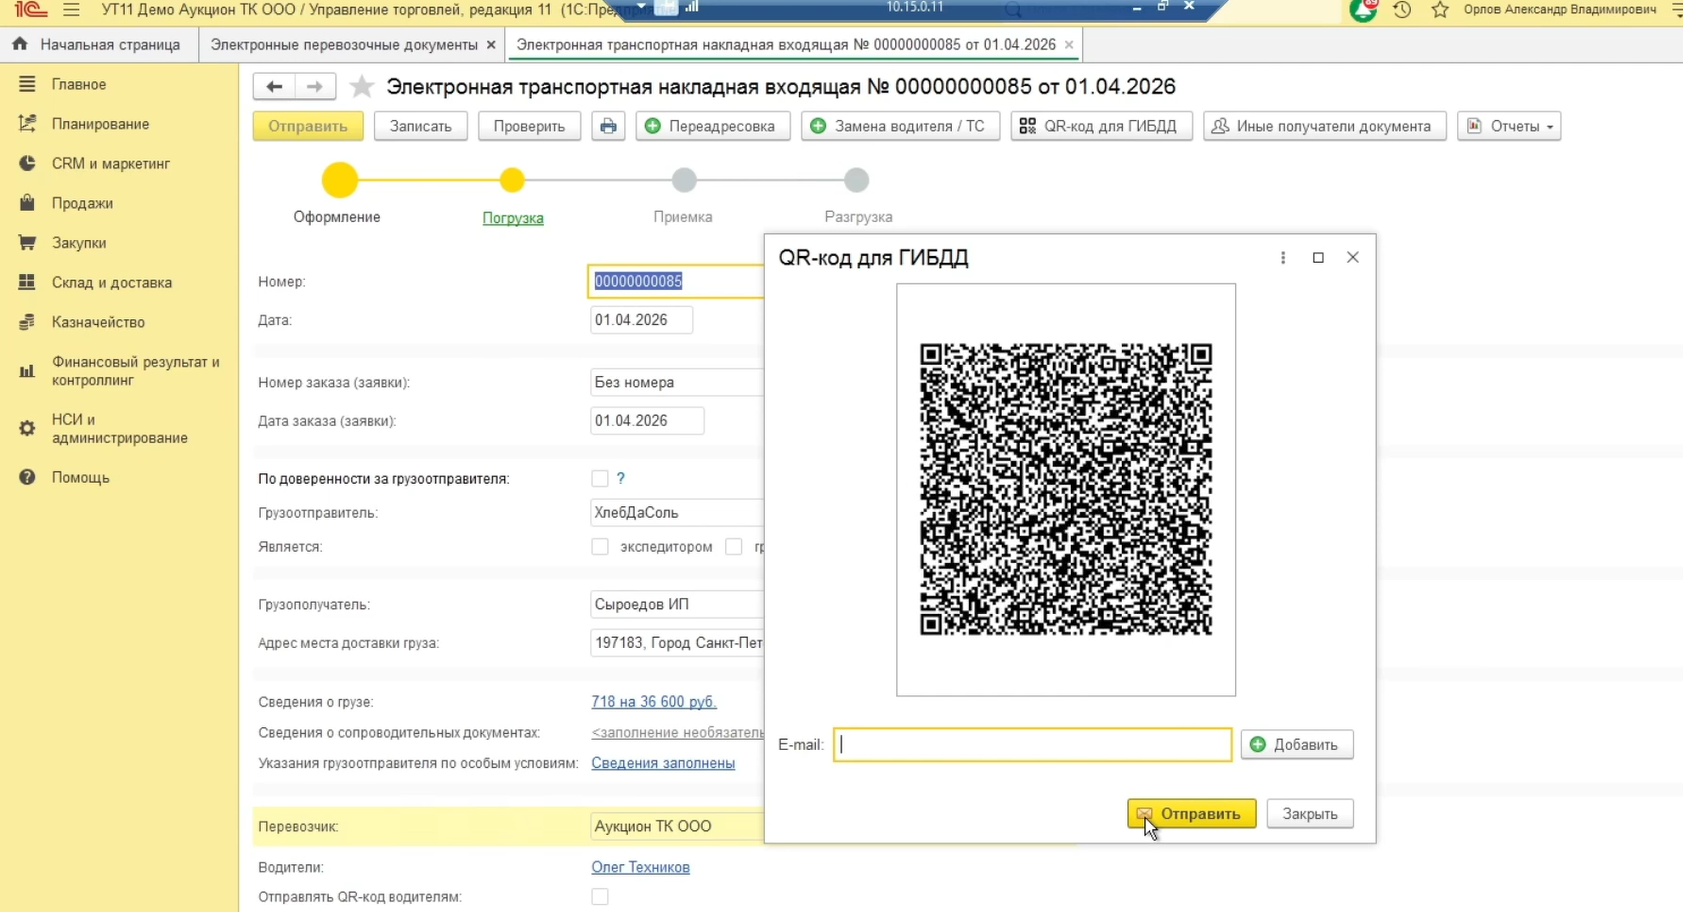Click the Home icon for Начальная страница
Image resolution: width=1683 pixels, height=912 pixels.
[20, 45]
